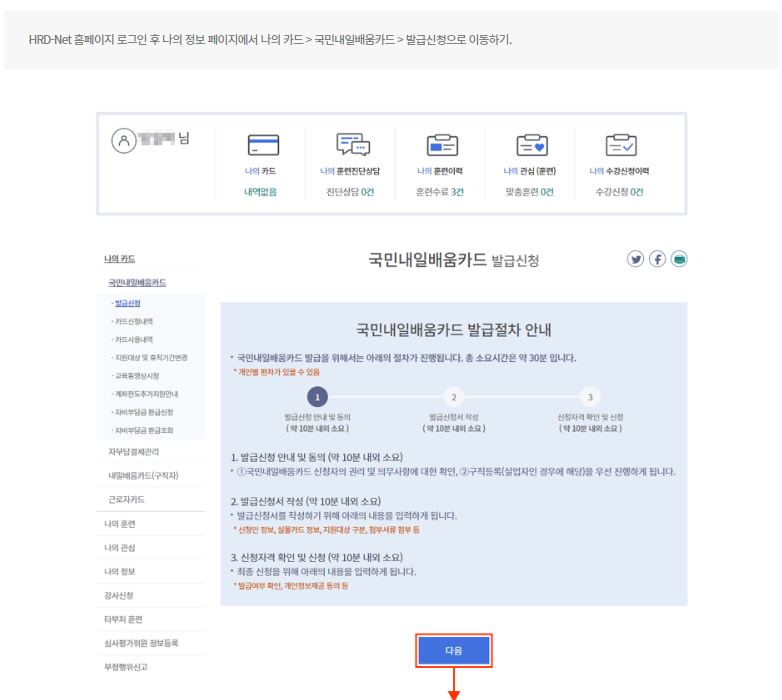Click 훈련수료 3건 count
The height and width of the screenshot is (700, 782).
pyautogui.click(x=440, y=192)
